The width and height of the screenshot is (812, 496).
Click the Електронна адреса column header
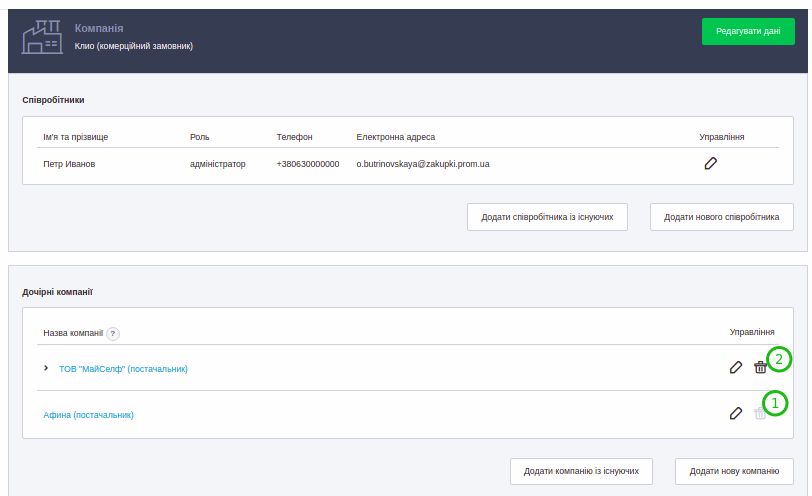(x=395, y=137)
